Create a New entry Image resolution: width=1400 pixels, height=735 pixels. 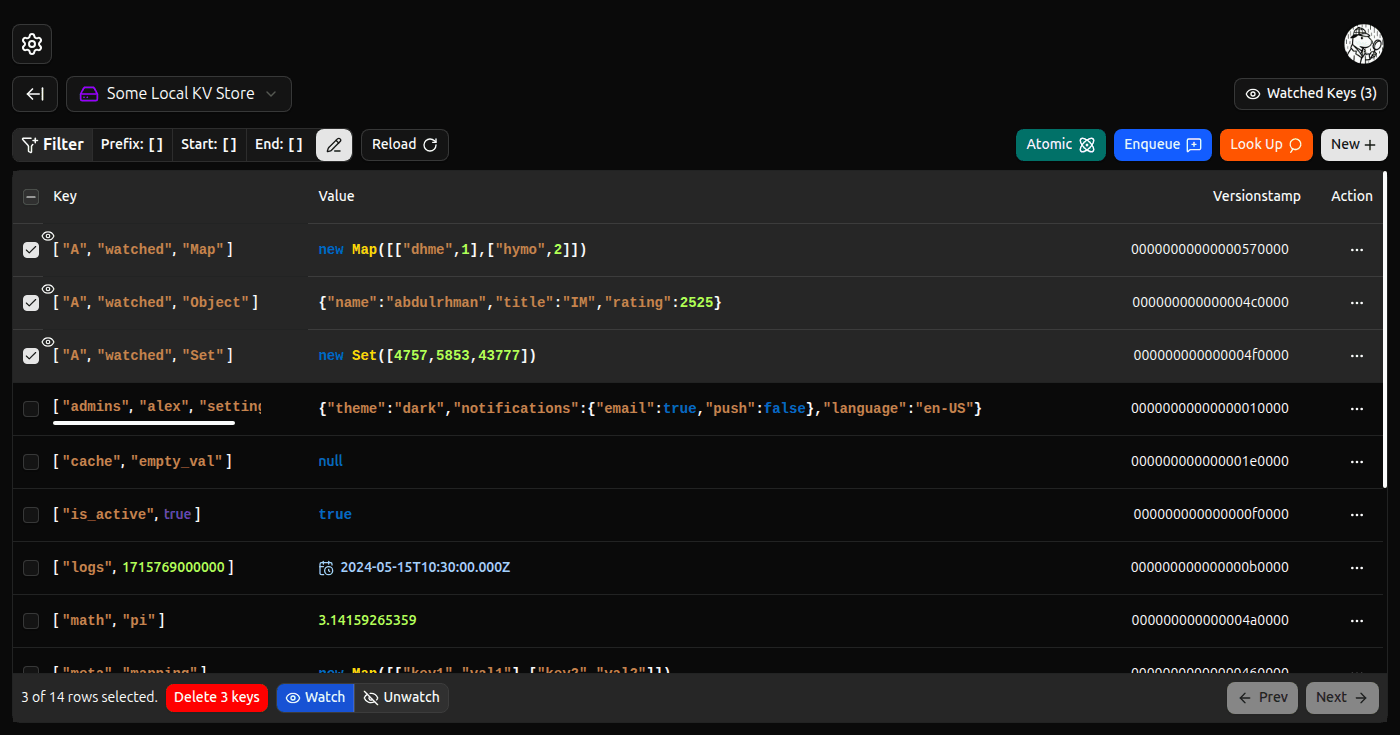point(1354,144)
